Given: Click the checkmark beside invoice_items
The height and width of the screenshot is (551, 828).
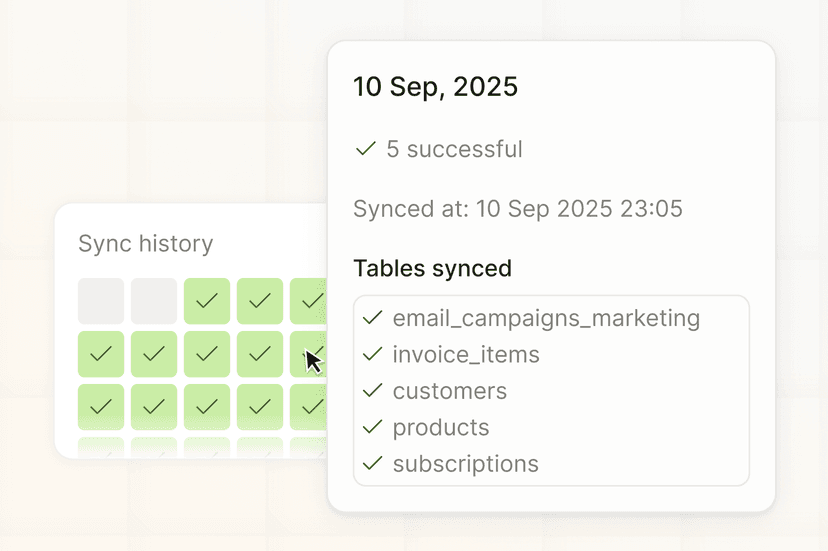Looking at the screenshot, I should pos(373,354).
